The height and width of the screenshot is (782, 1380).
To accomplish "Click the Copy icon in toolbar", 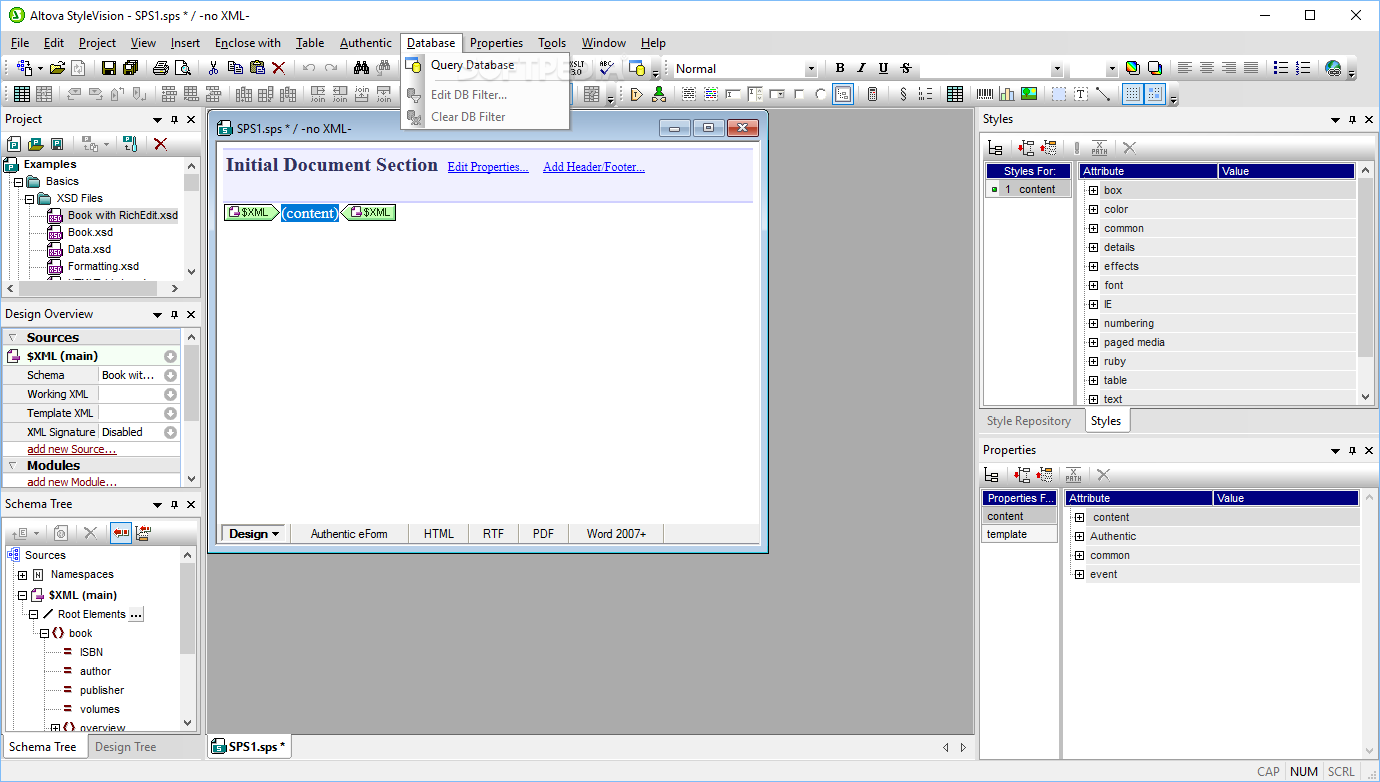I will pos(235,68).
